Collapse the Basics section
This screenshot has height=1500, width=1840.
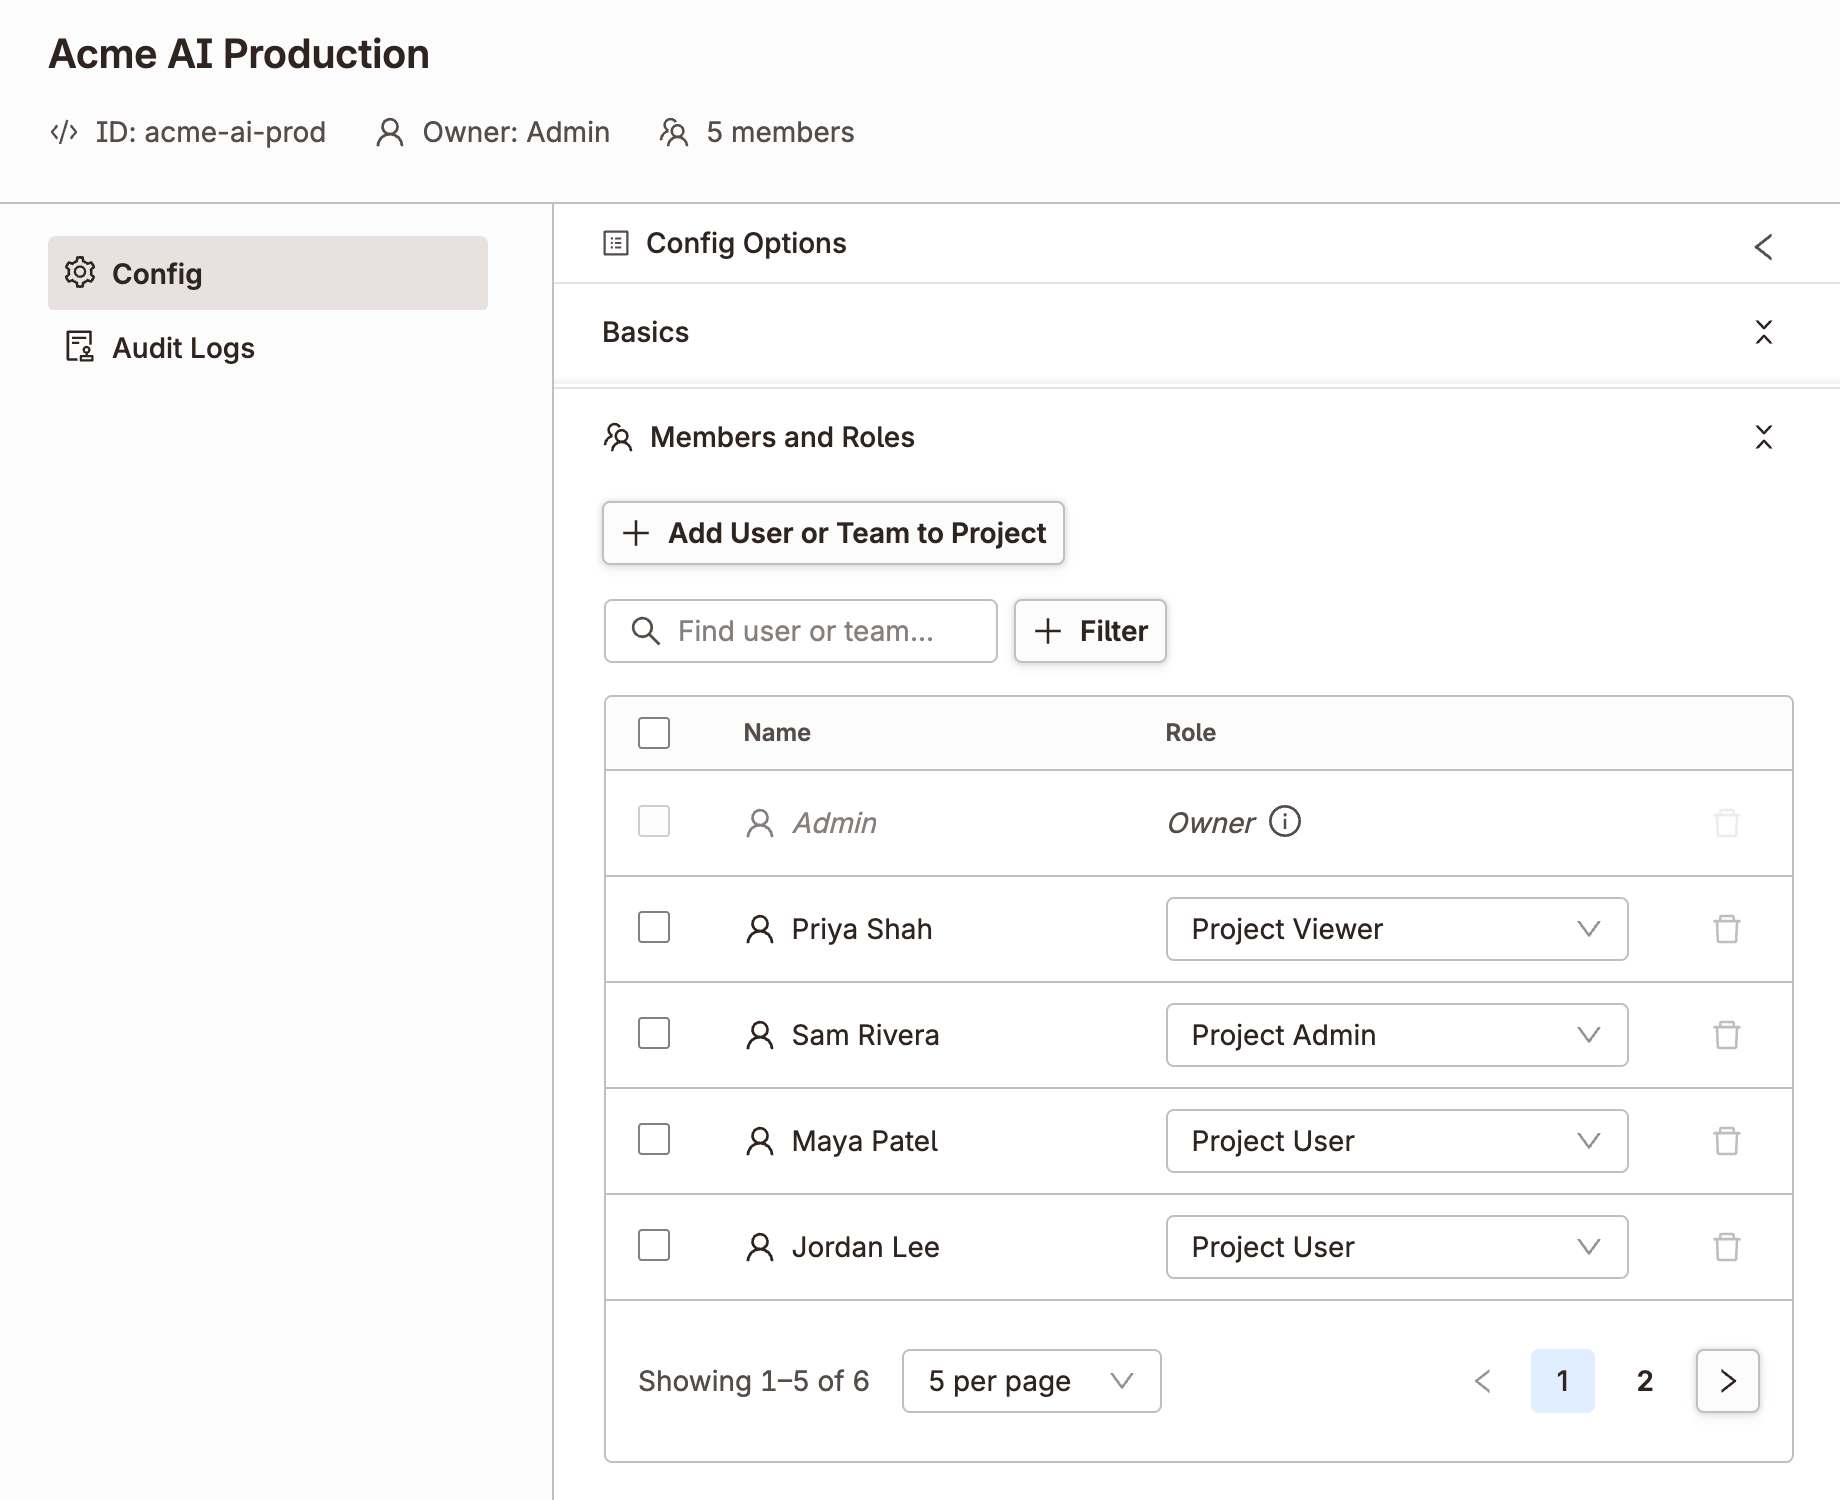coord(1764,332)
